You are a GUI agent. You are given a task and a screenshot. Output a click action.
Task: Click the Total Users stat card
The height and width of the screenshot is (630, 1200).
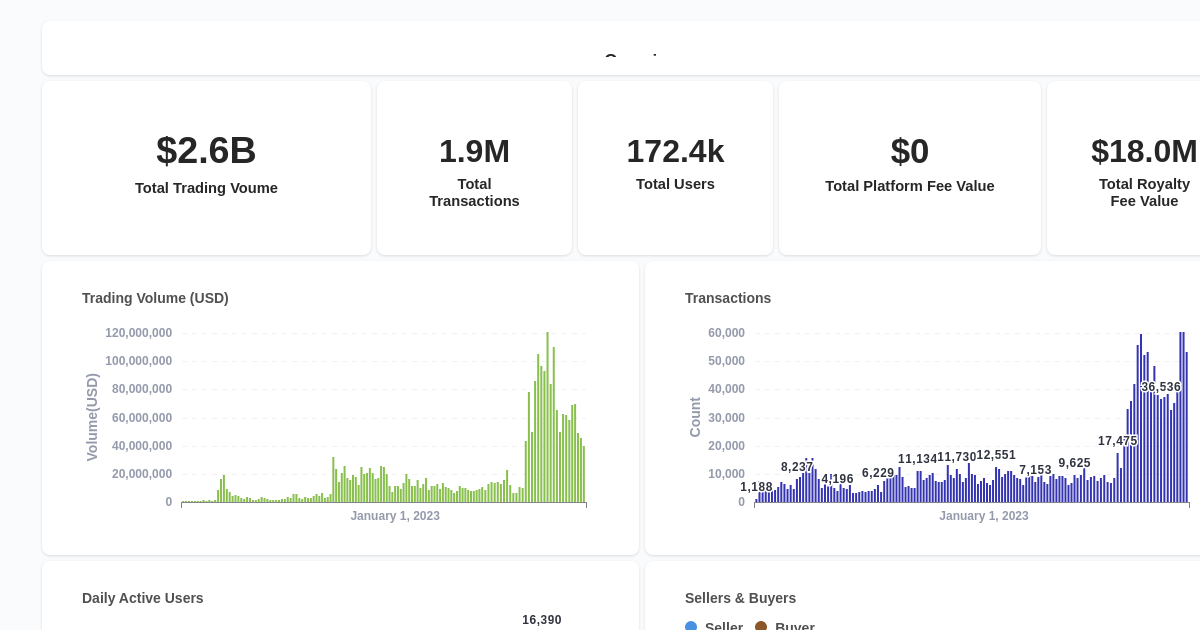coord(675,167)
